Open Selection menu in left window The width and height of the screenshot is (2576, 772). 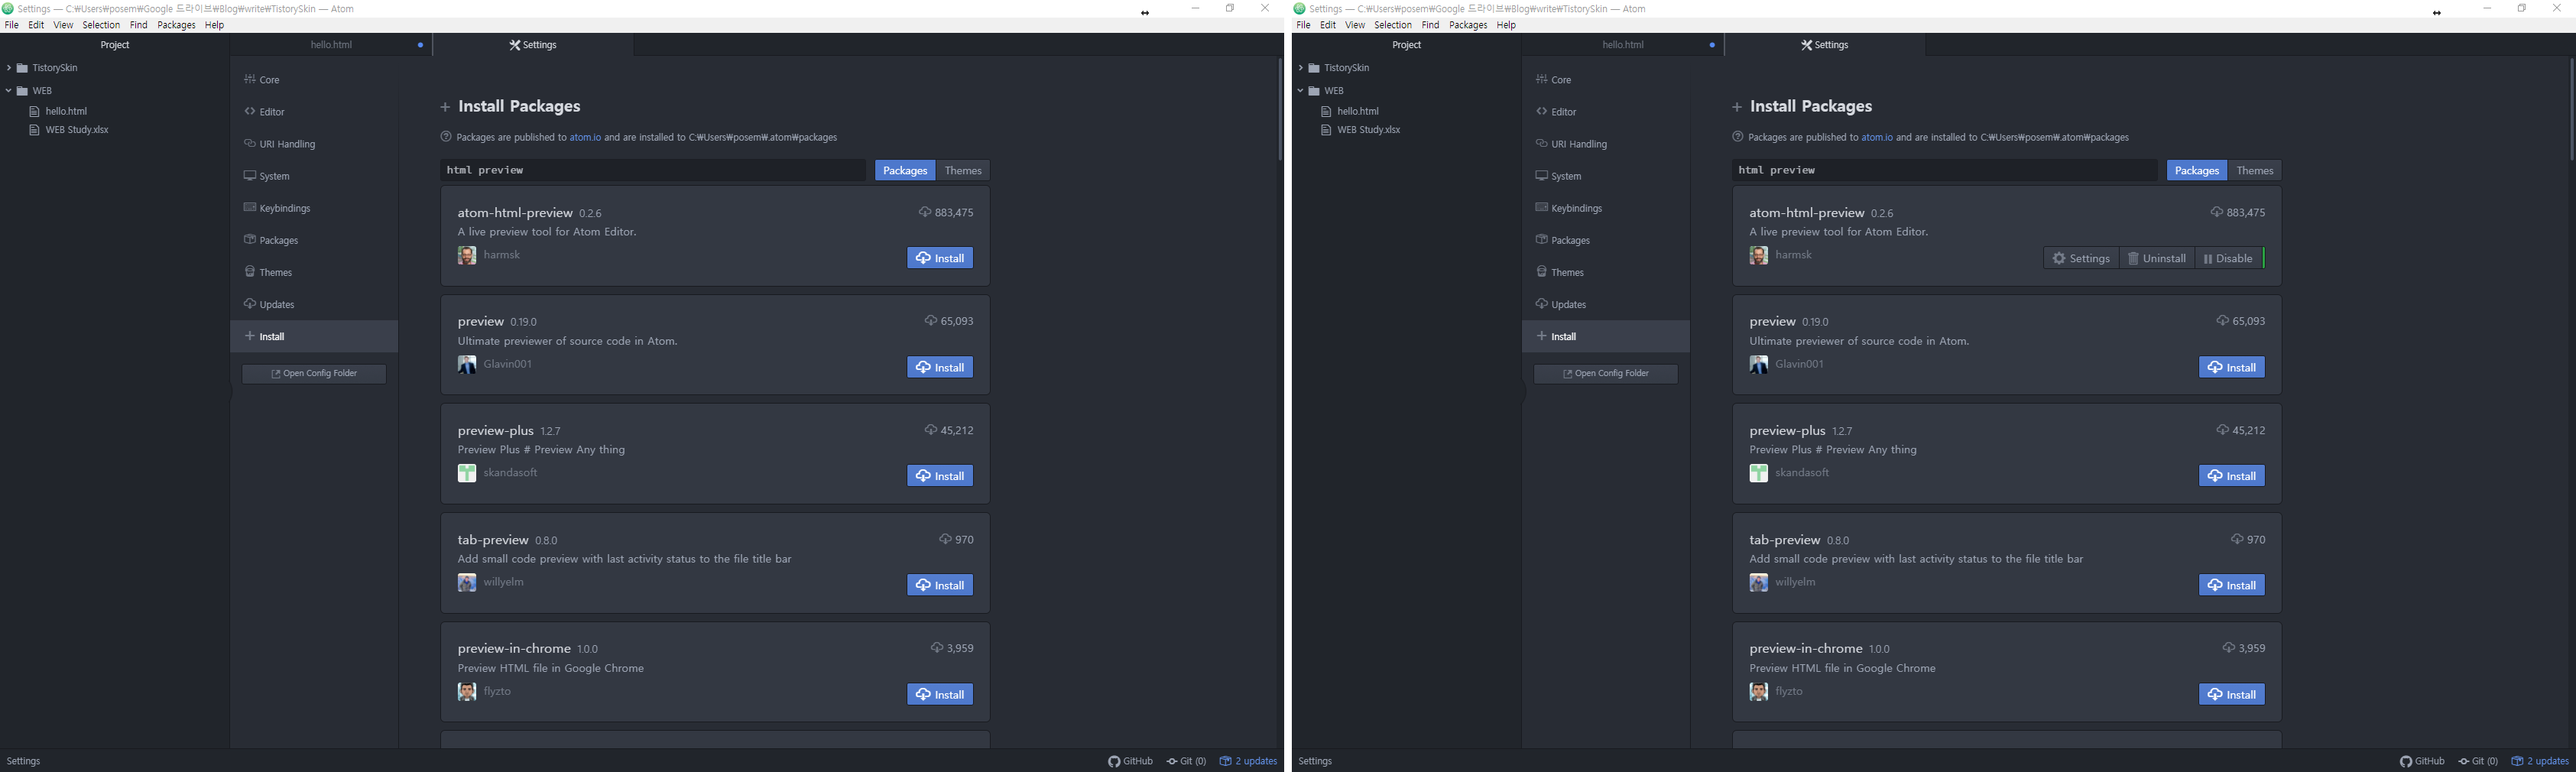[101, 25]
